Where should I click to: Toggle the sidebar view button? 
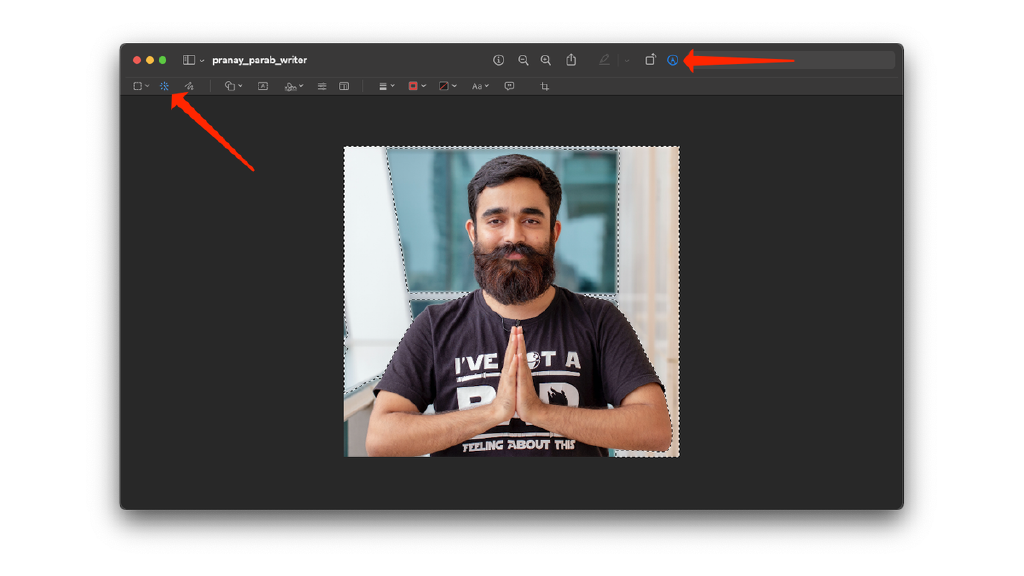click(189, 60)
